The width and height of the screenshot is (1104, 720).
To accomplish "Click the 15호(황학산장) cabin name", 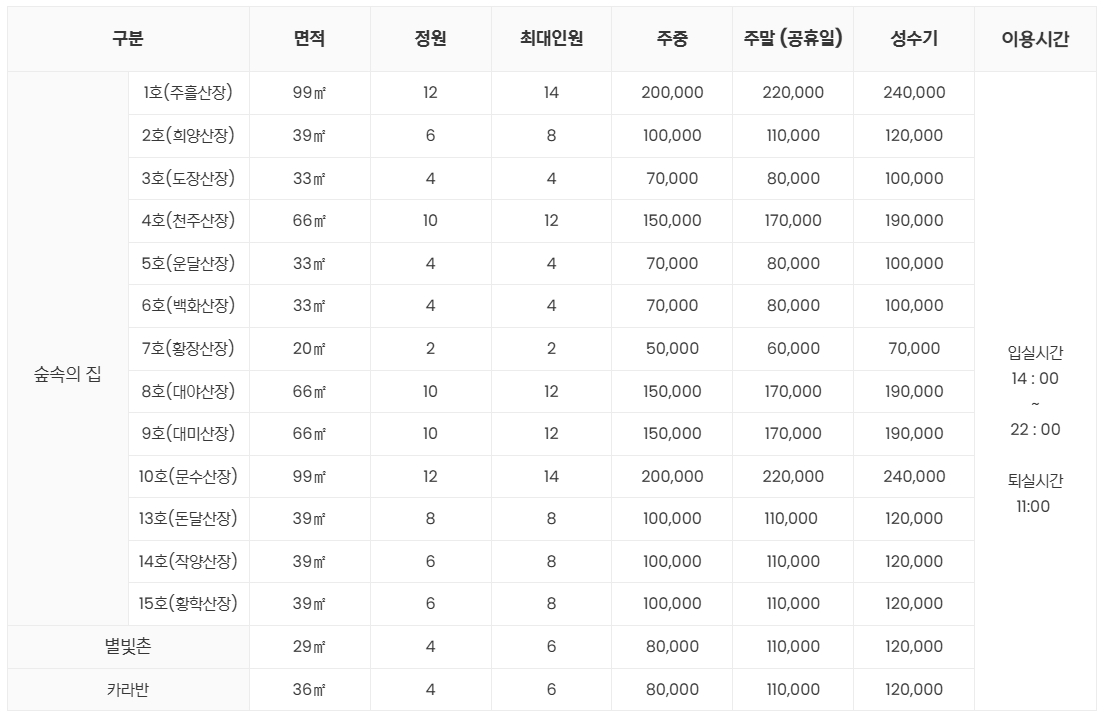I will click(188, 604).
